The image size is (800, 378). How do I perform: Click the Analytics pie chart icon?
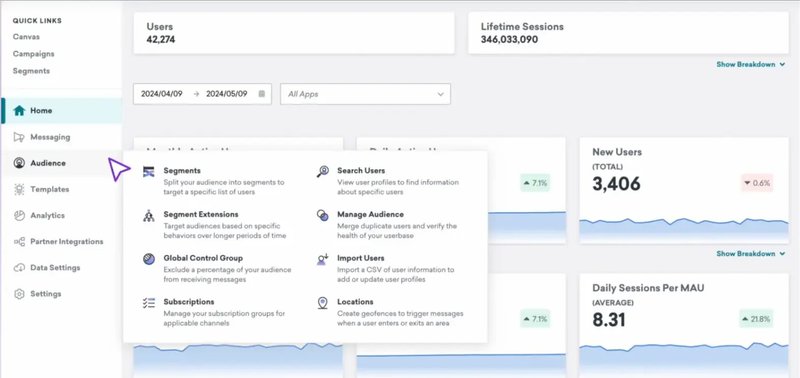[19, 215]
